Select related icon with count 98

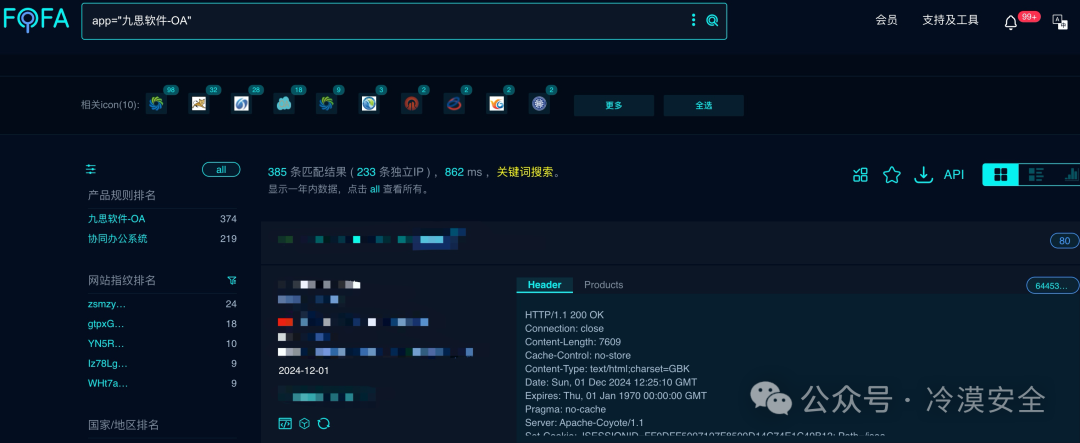click(156, 104)
